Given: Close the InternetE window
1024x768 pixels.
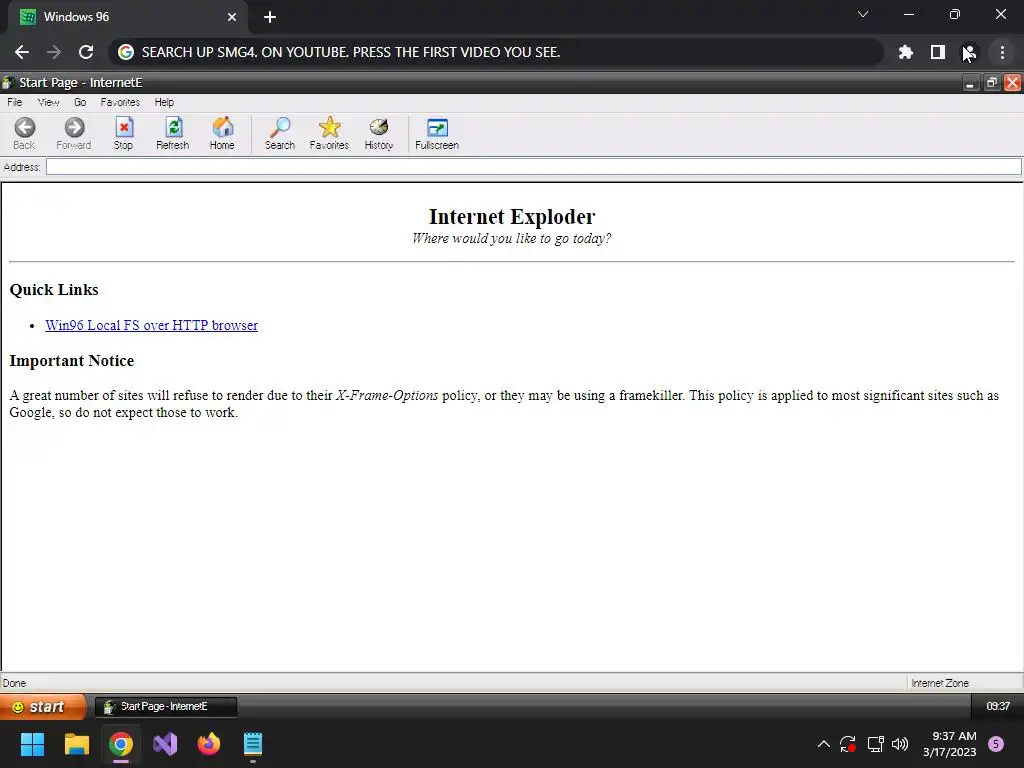Looking at the screenshot, I should [x=1012, y=83].
